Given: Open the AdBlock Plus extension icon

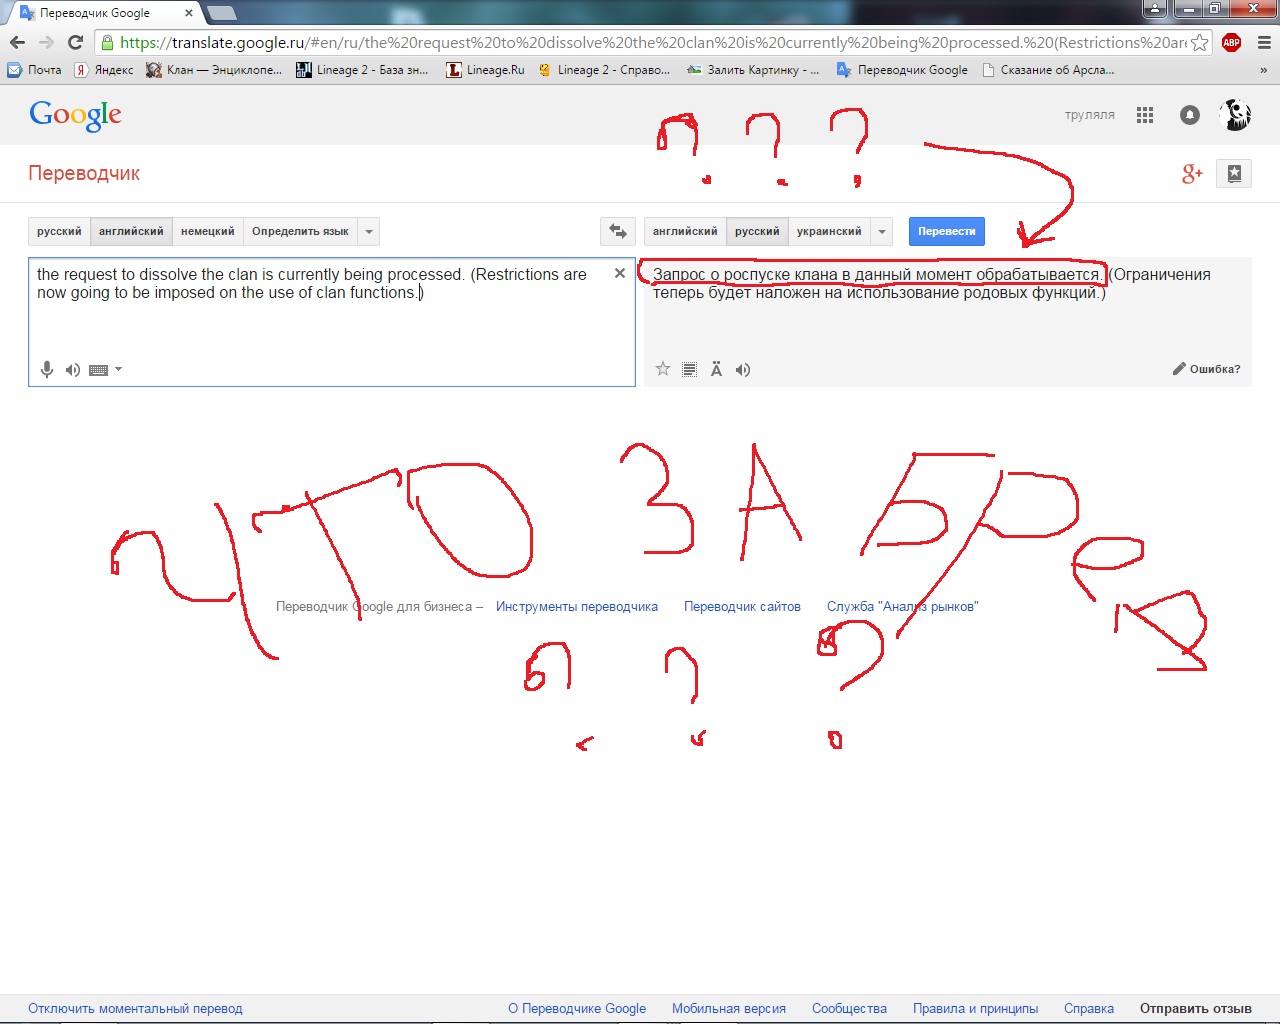Looking at the screenshot, I should coord(1231,42).
